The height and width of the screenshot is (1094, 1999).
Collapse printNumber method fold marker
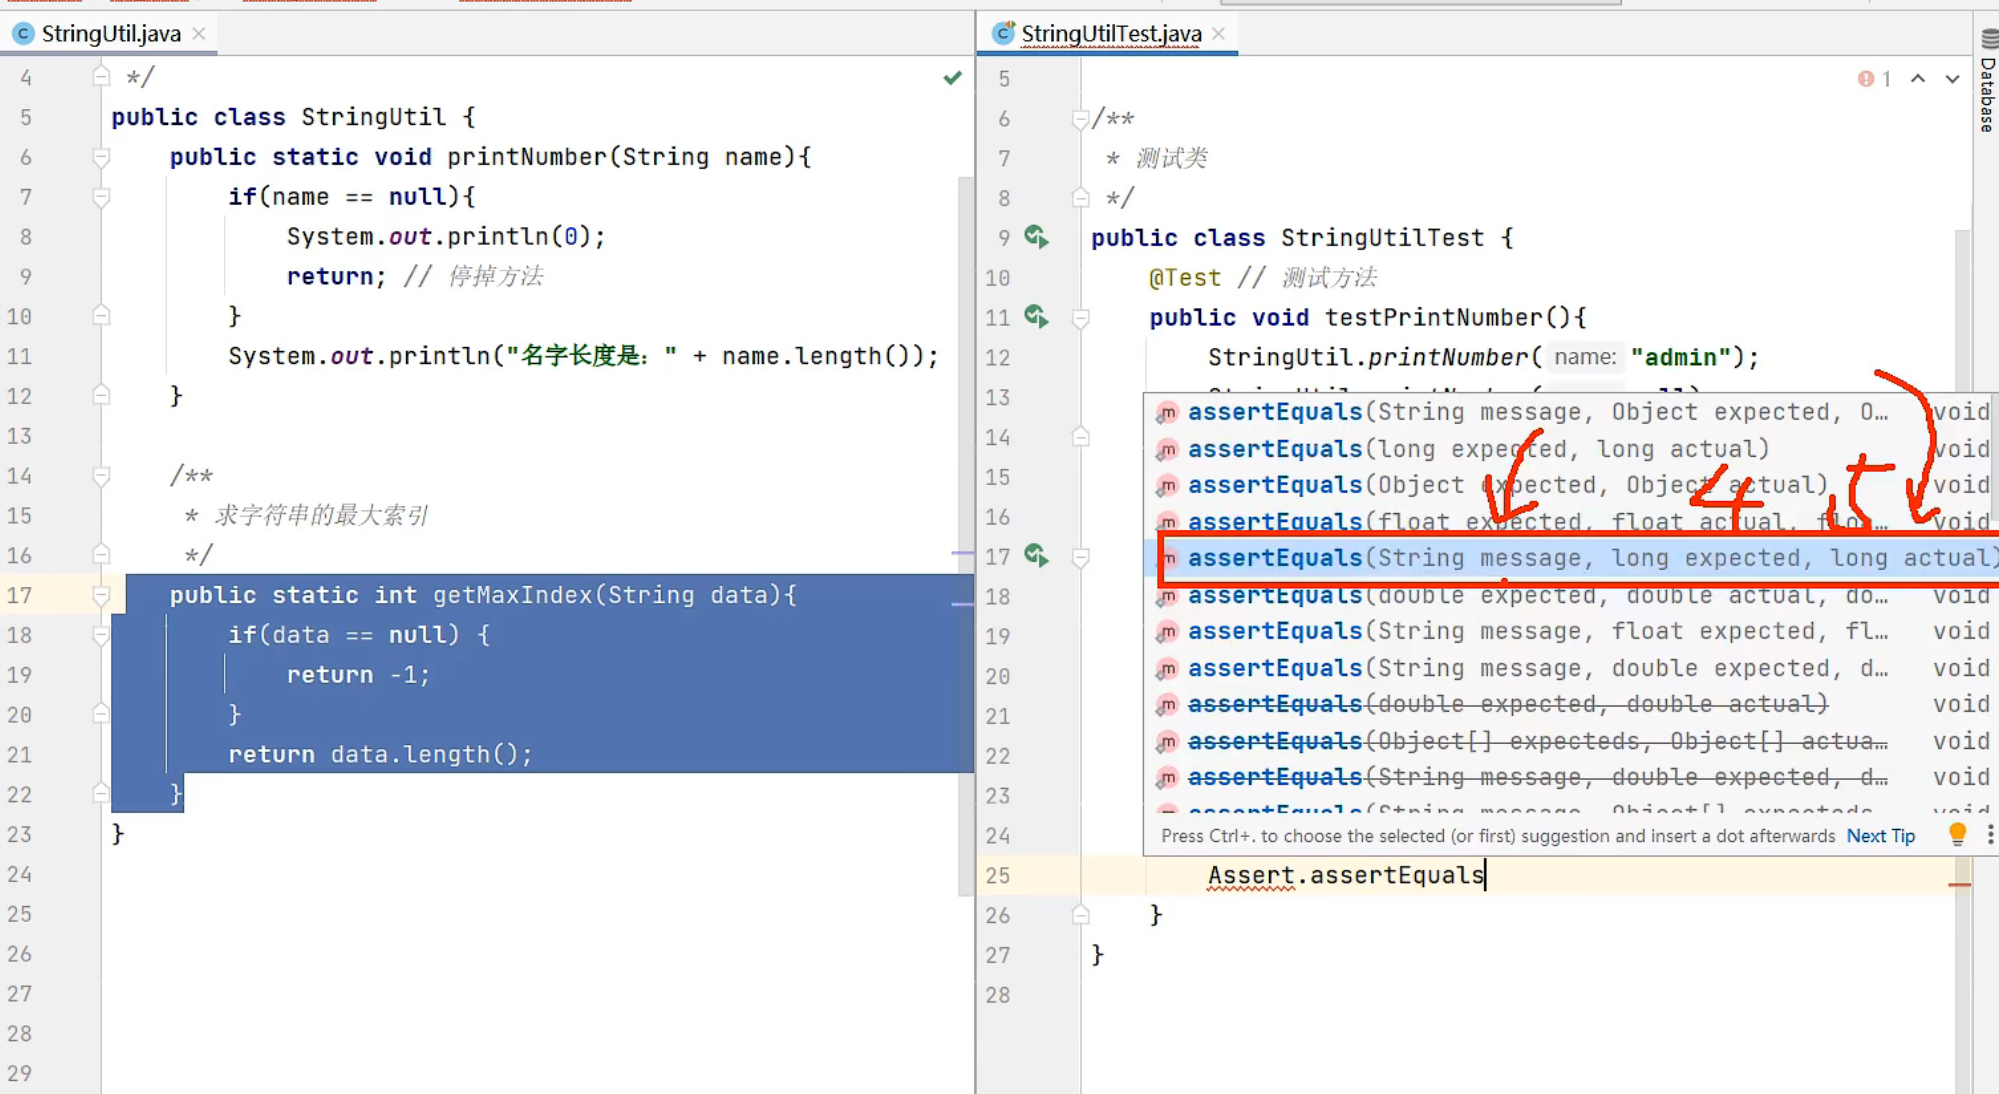point(101,157)
